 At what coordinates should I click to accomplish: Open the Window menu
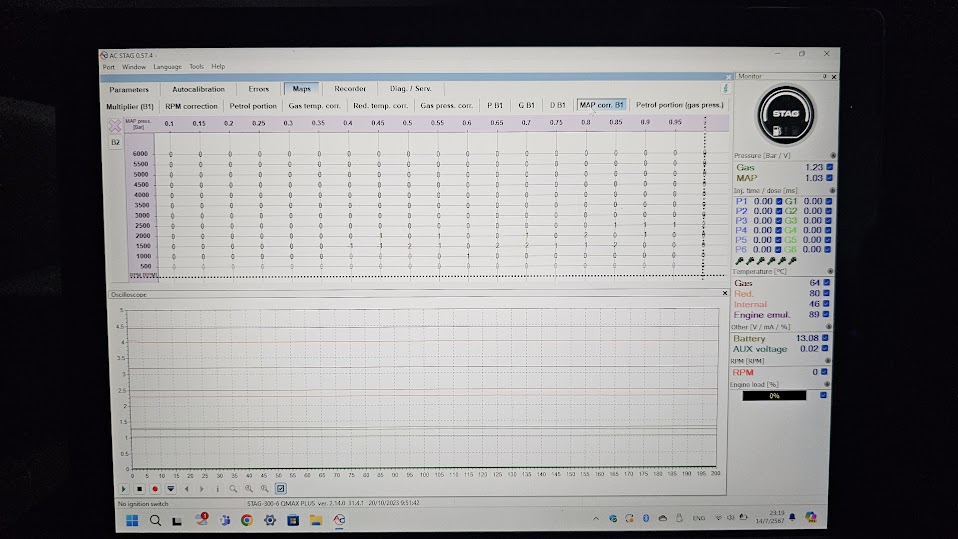[134, 67]
